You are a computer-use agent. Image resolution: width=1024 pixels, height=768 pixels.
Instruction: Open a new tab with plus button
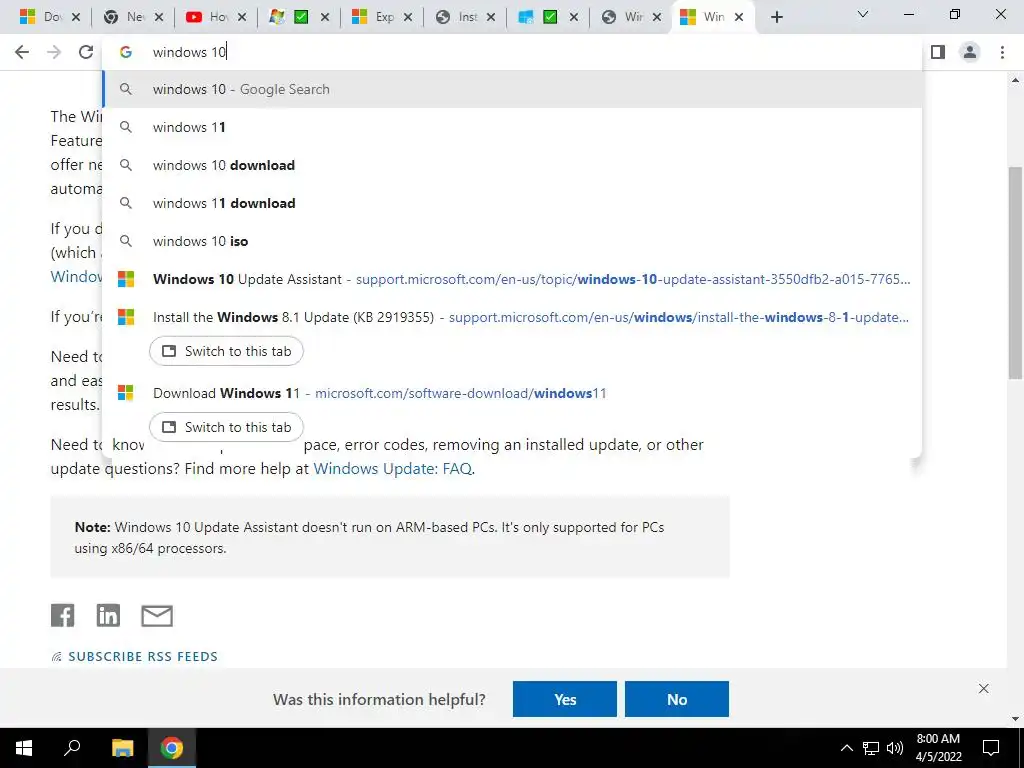click(x=776, y=18)
